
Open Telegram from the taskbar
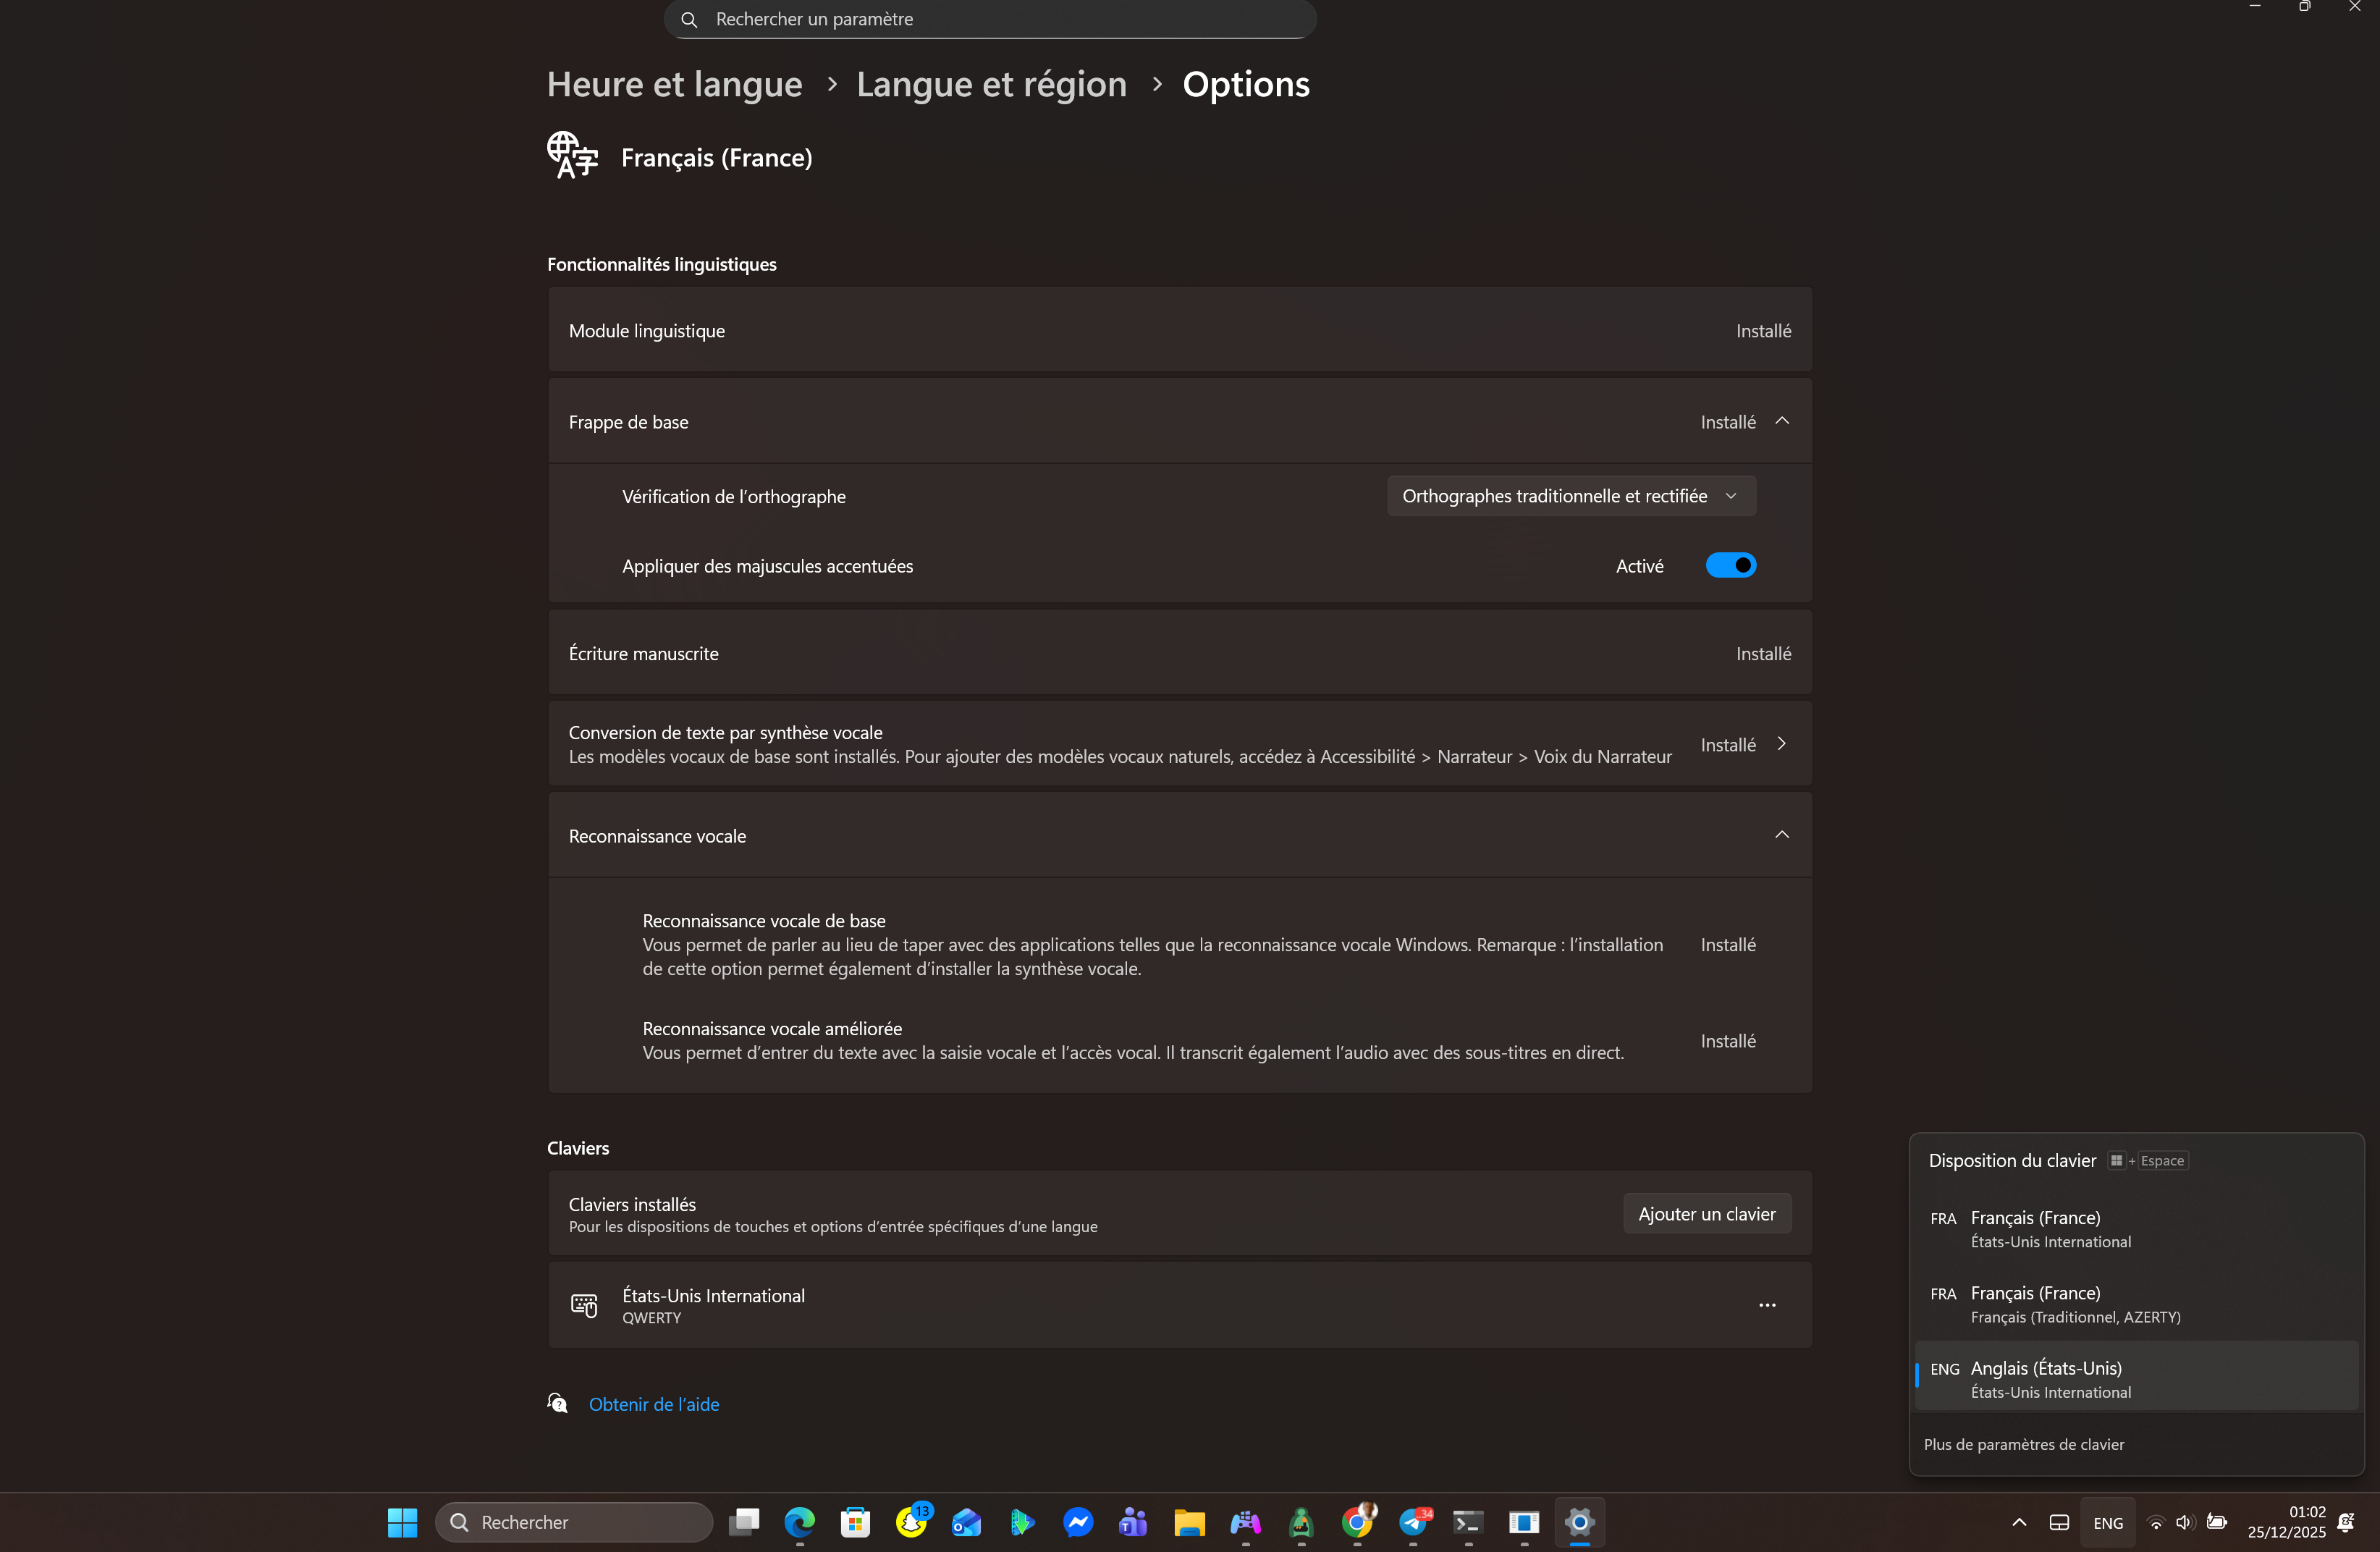(1413, 1522)
